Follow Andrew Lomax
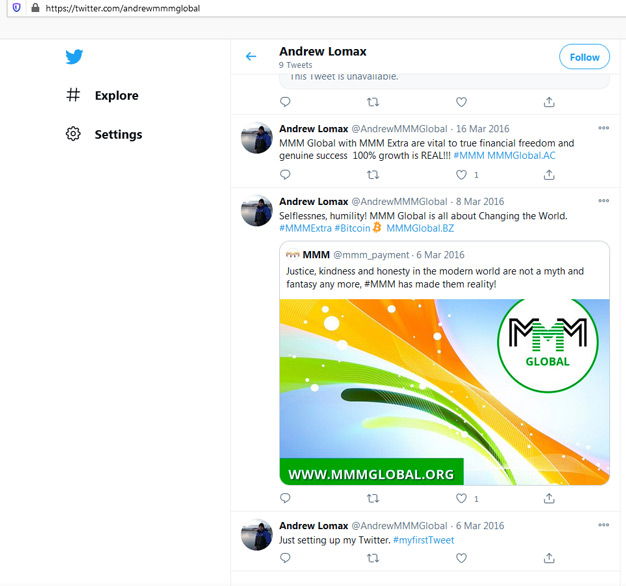Image resolution: width=626 pixels, height=586 pixels. (584, 57)
